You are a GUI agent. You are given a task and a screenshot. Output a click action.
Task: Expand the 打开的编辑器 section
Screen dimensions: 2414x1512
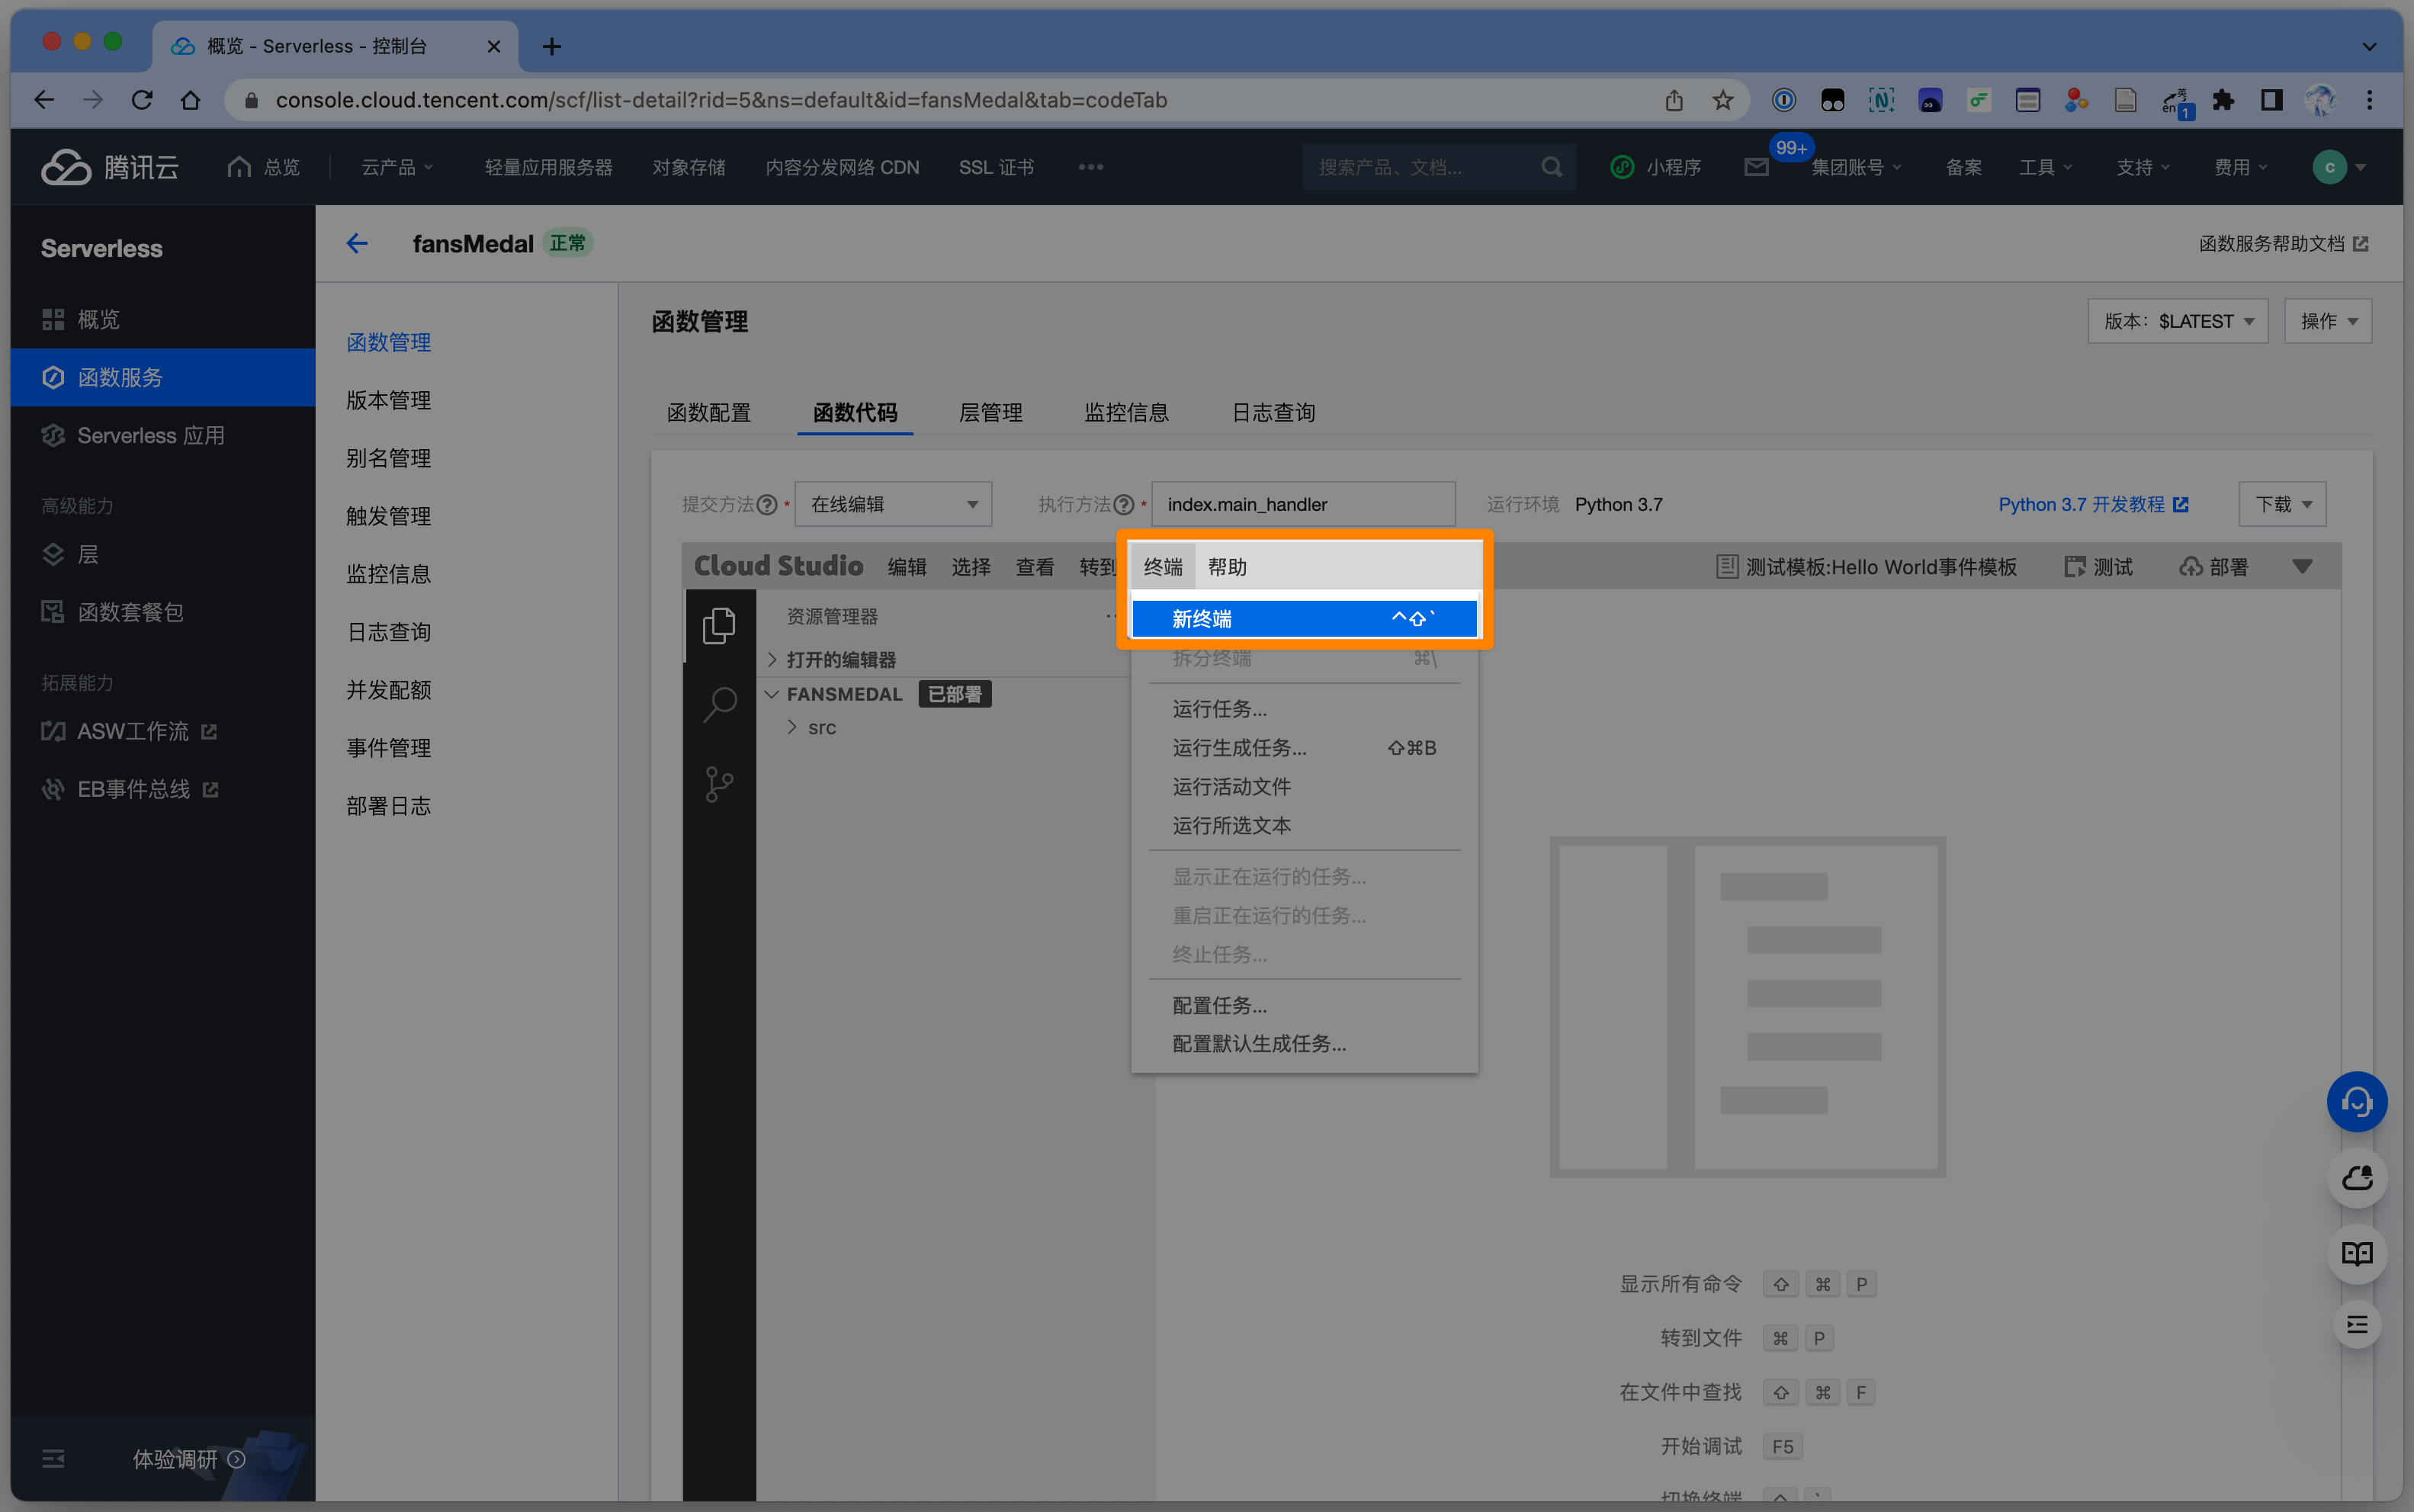point(840,659)
